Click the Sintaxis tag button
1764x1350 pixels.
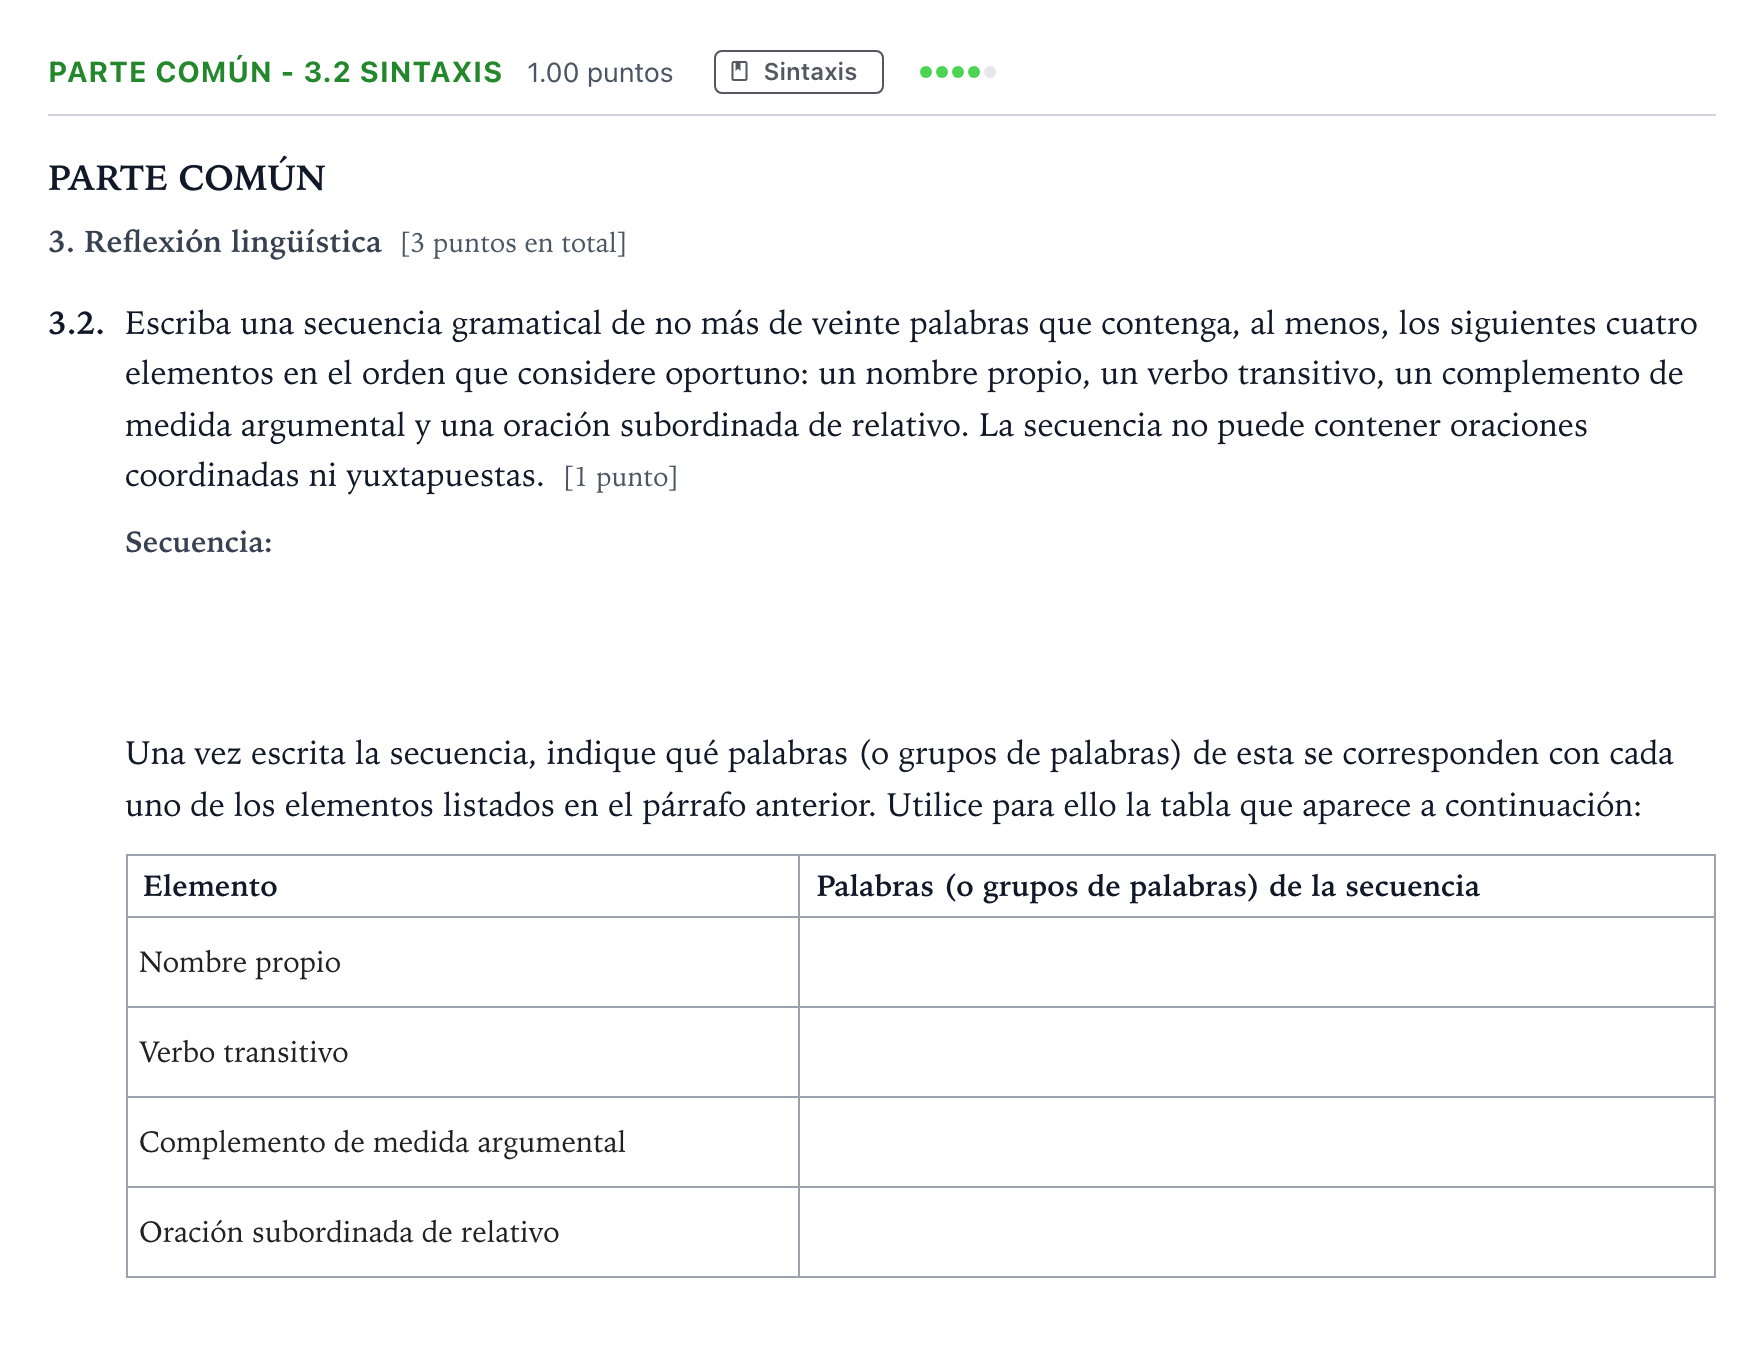tap(798, 72)
